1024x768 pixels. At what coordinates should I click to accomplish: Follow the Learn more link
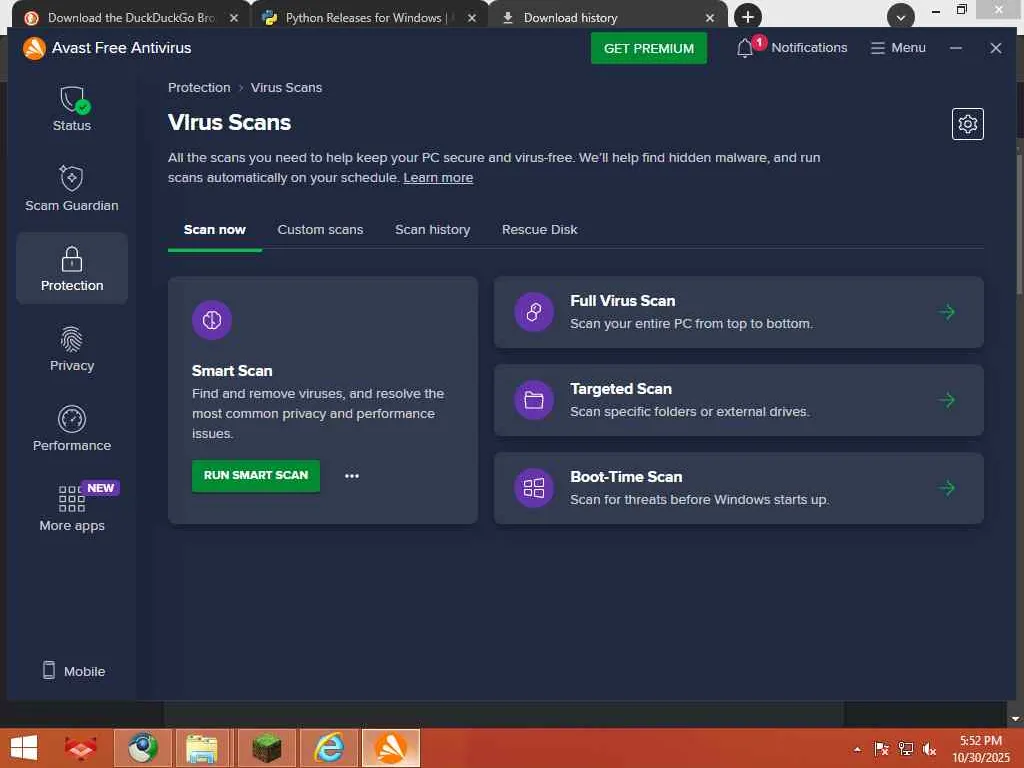(438, 178)
